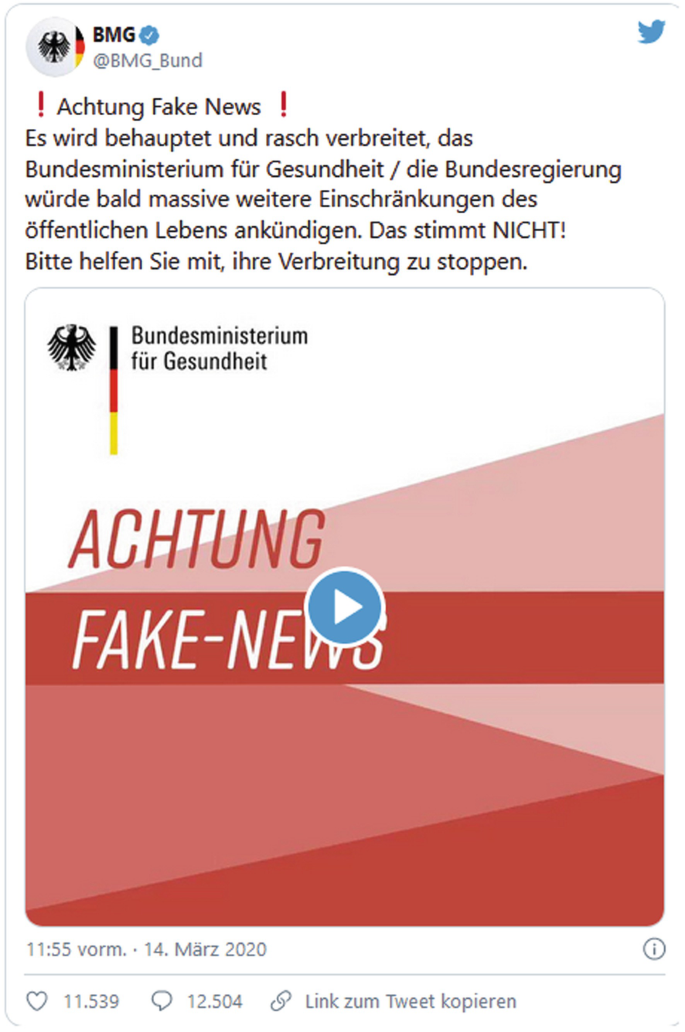Open the @BMG_Bund handle
Image resolution: width=685 pixels, height=1032 pixels.
tap(147, 61)
